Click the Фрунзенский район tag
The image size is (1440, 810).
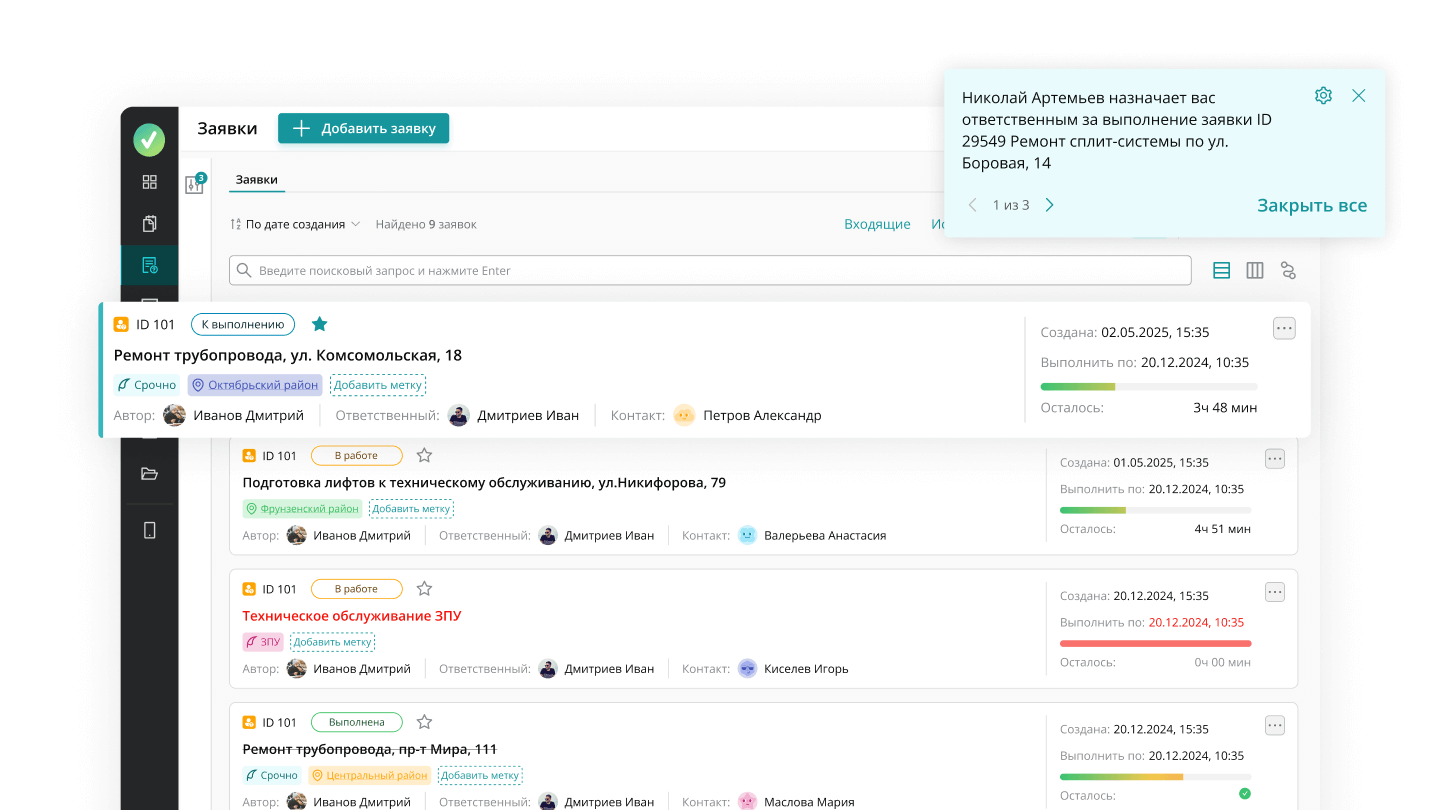point(302,509)
